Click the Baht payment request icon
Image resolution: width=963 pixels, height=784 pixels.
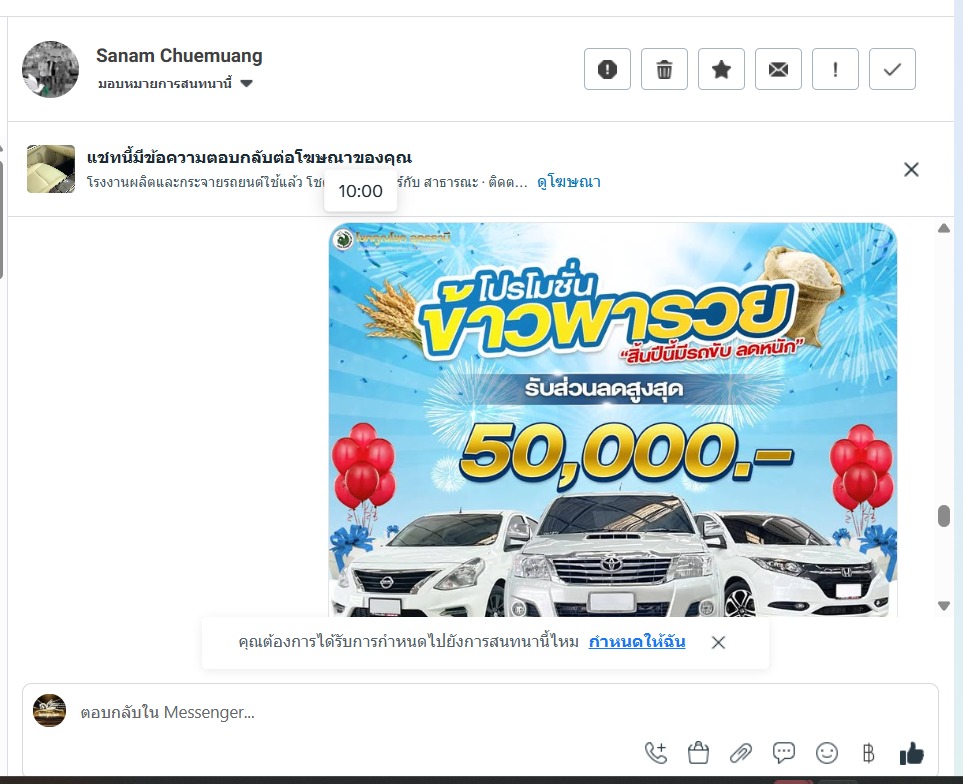coord(868,753)
